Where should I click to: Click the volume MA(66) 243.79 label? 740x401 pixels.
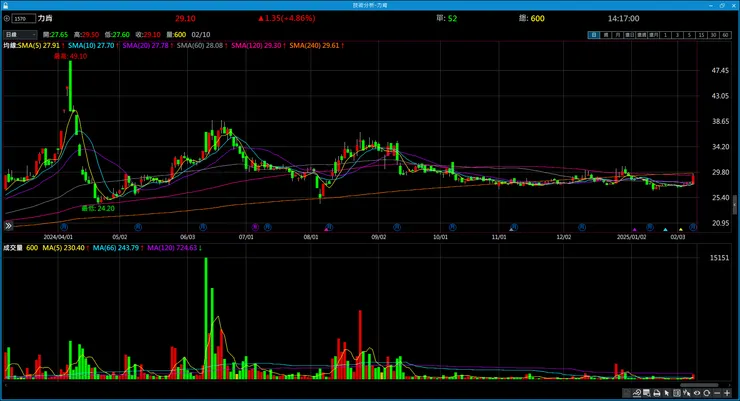(x=118, y=248)
